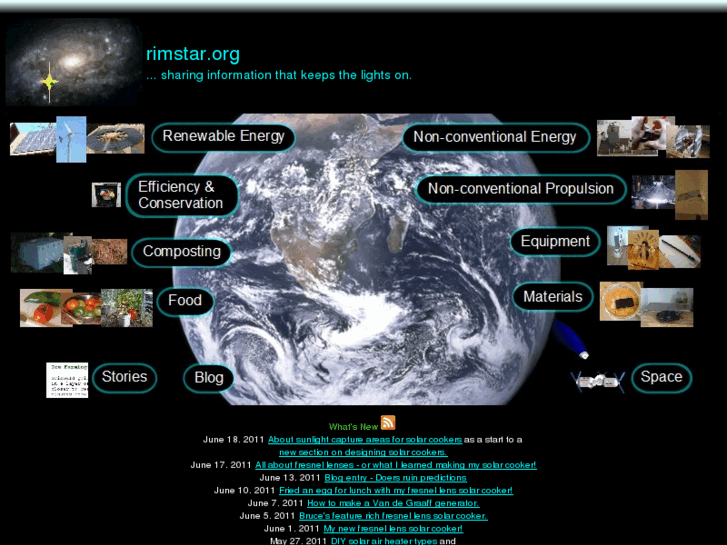Viewport: 727px width, 545px height.
Task: Click the thumbnail beside Efficiency & Conservation
Action: point(106,194)
